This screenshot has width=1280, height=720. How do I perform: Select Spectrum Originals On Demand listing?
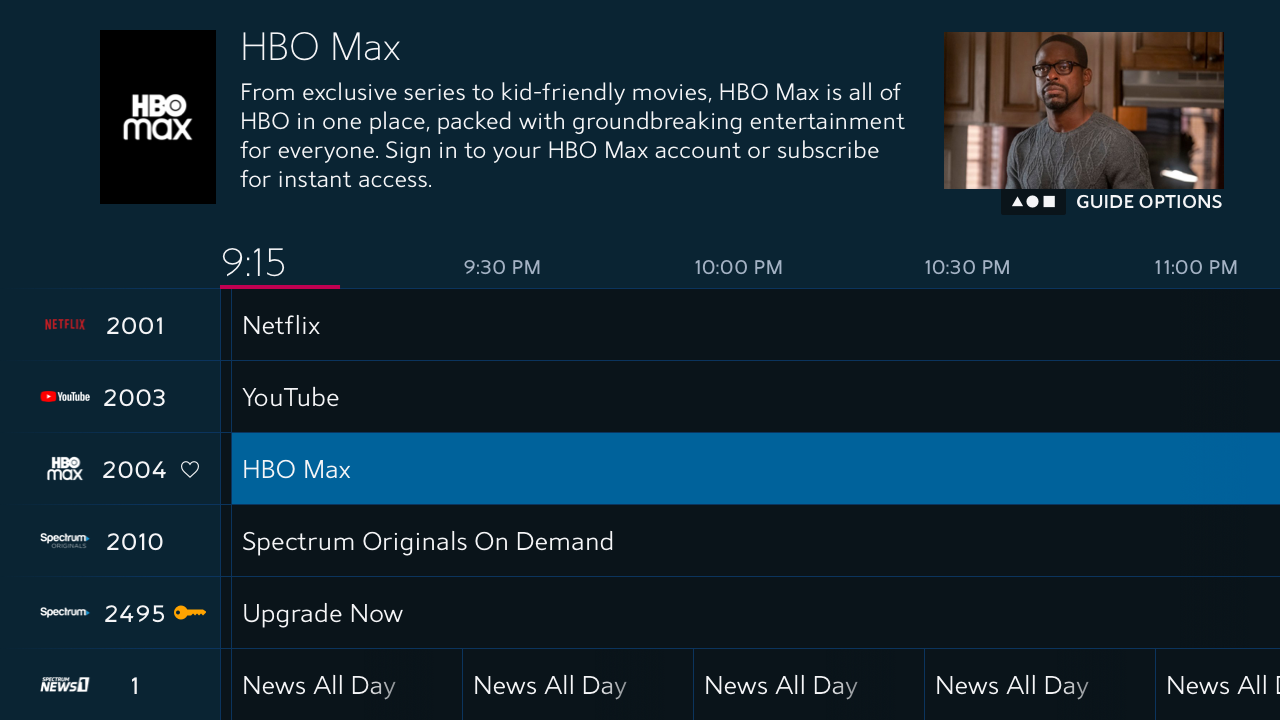(x=755, y=541)
